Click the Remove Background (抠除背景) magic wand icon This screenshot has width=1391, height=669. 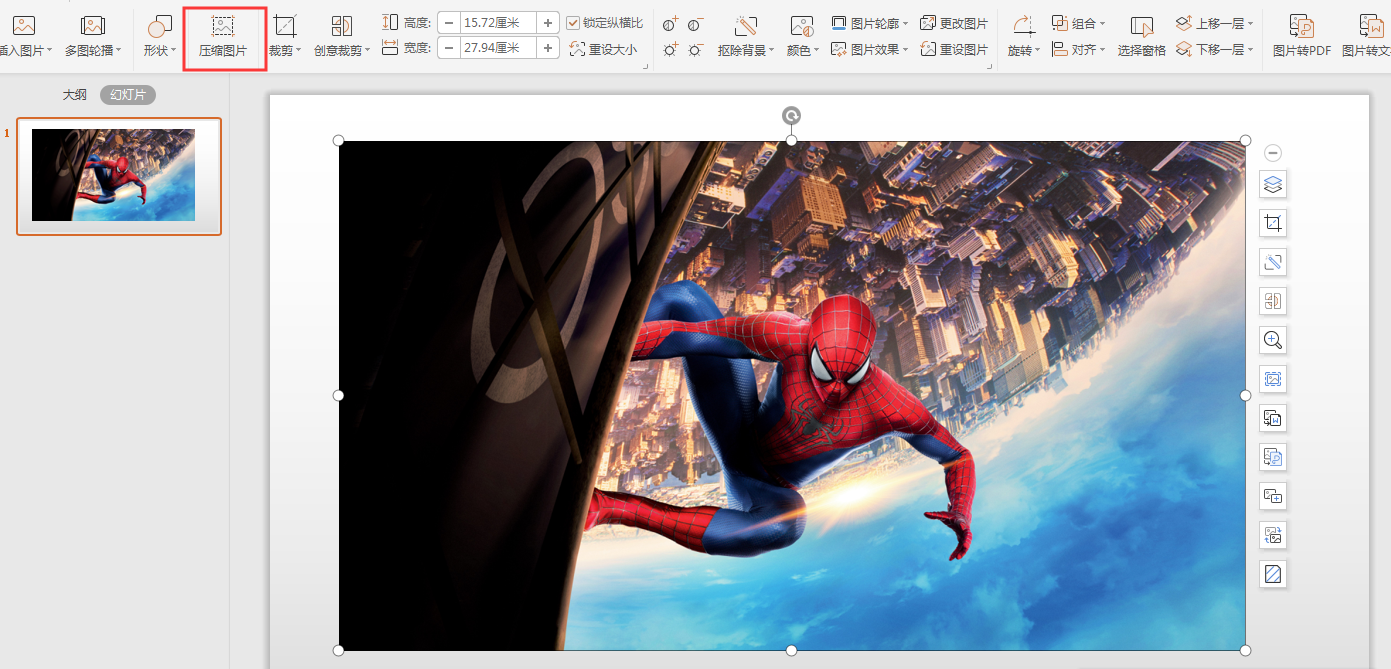(745, 26)
